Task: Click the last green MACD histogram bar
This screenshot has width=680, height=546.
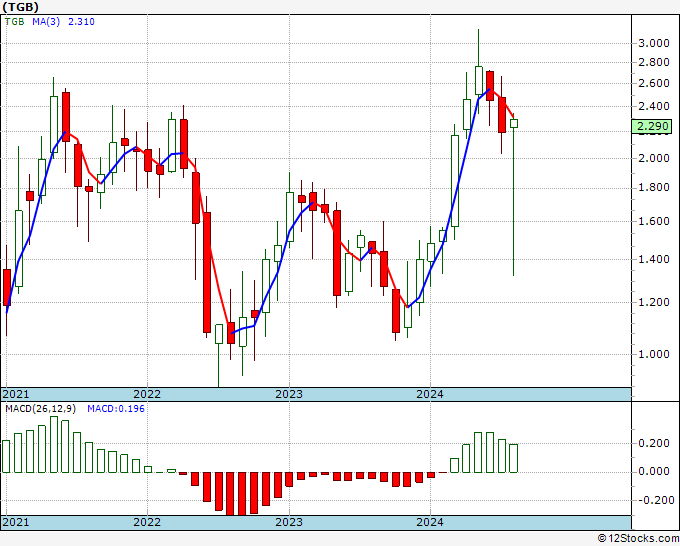Action: 513,458
